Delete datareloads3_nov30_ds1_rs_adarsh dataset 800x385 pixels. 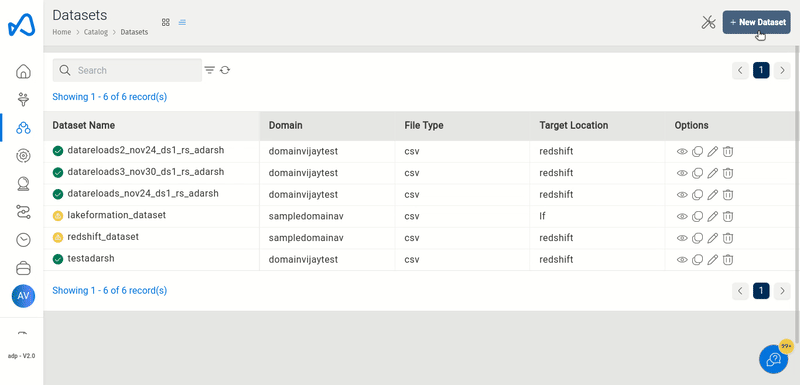729,173
